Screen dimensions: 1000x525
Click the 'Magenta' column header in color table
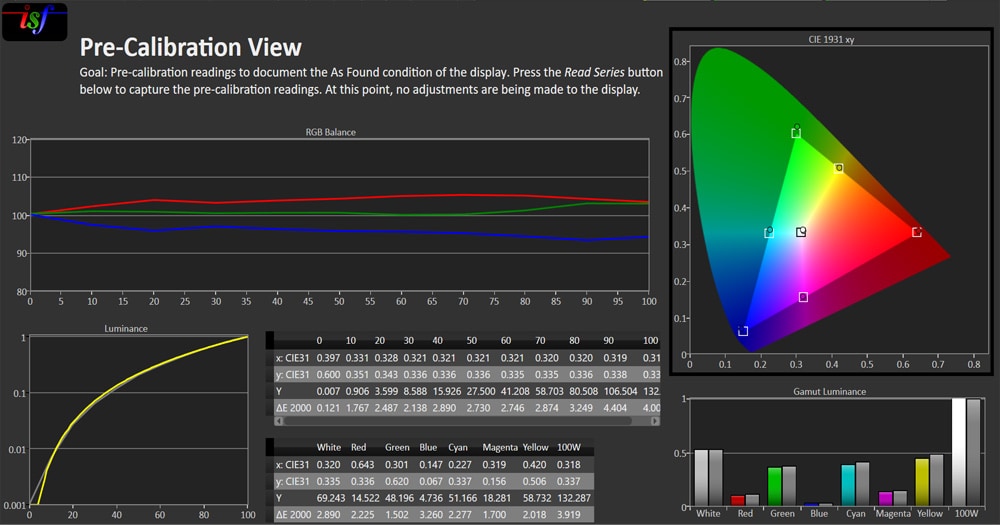(x=500, y=447)
